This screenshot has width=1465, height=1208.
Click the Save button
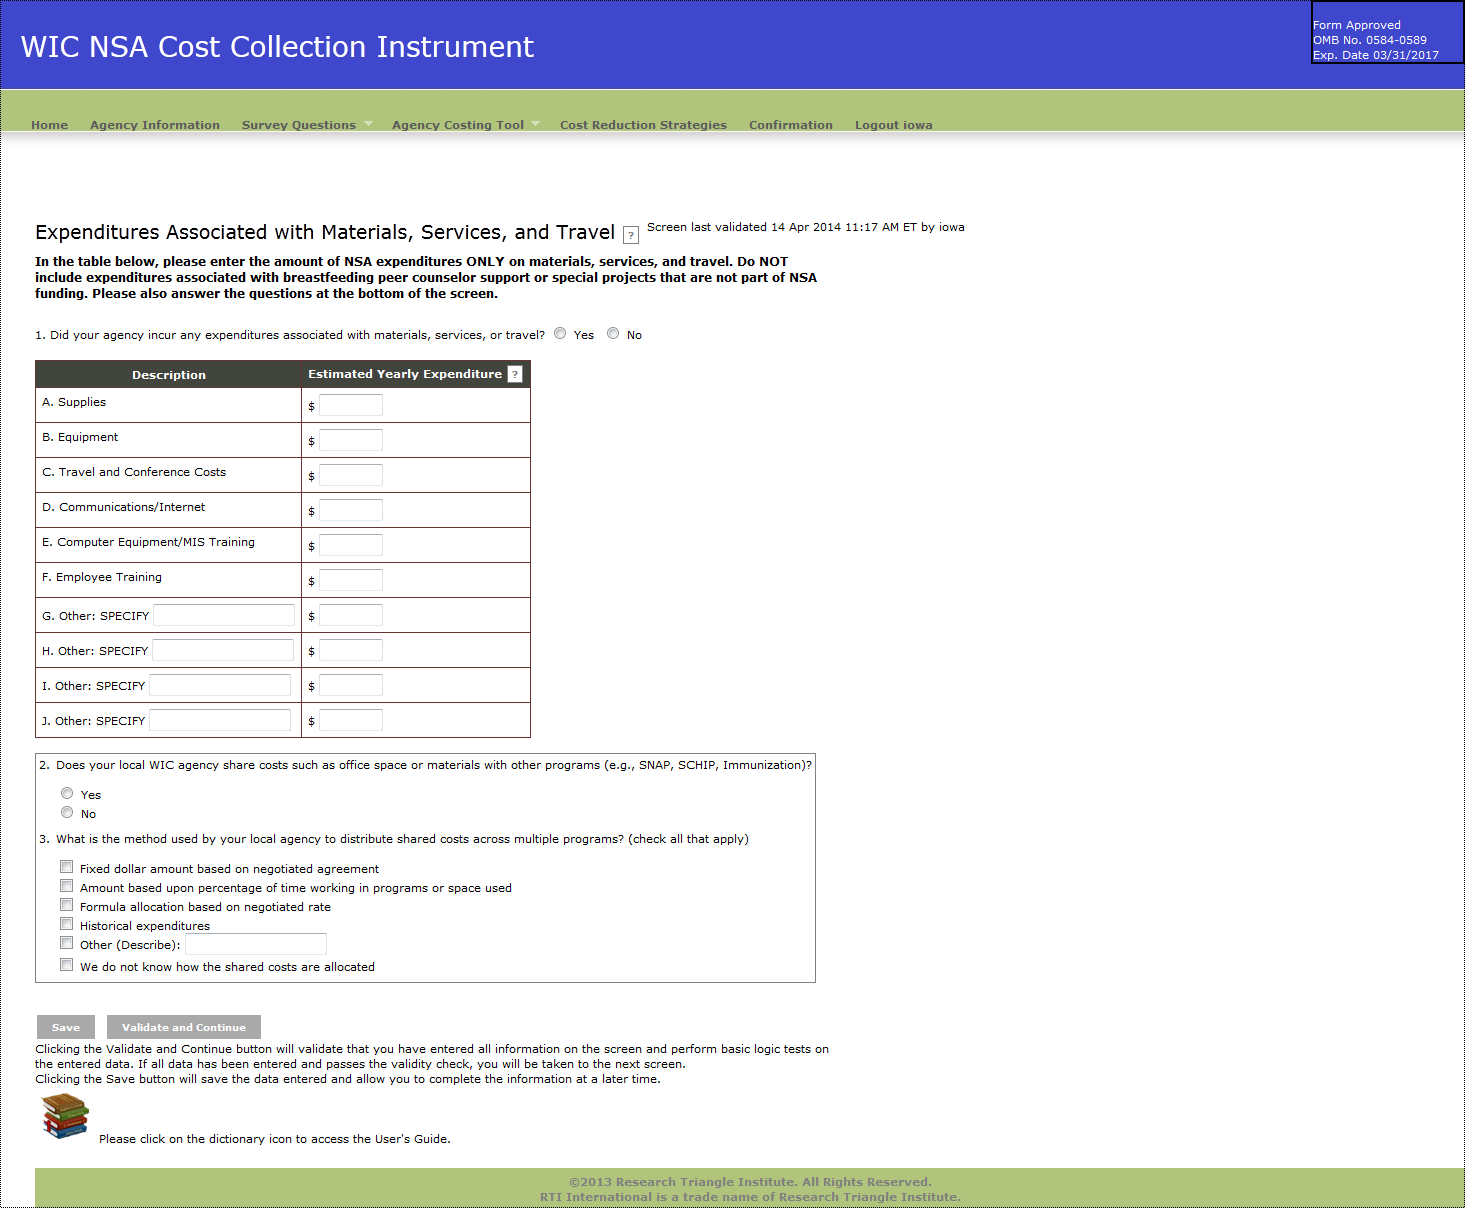click(x=66, y=1027)
